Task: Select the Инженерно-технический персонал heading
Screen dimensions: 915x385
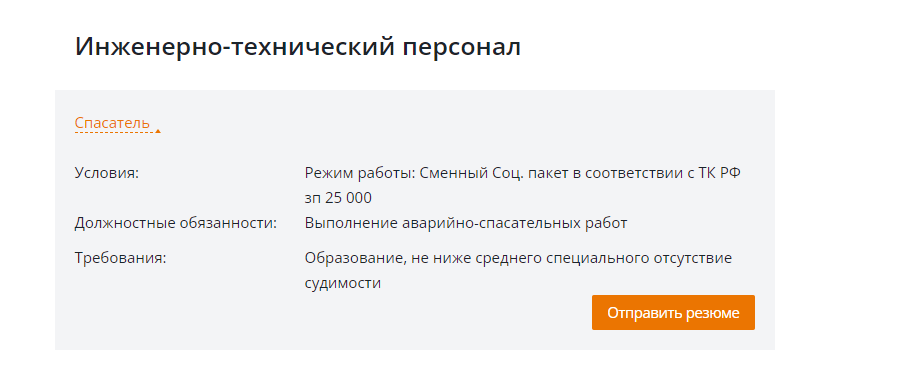Action: point(298,47)
